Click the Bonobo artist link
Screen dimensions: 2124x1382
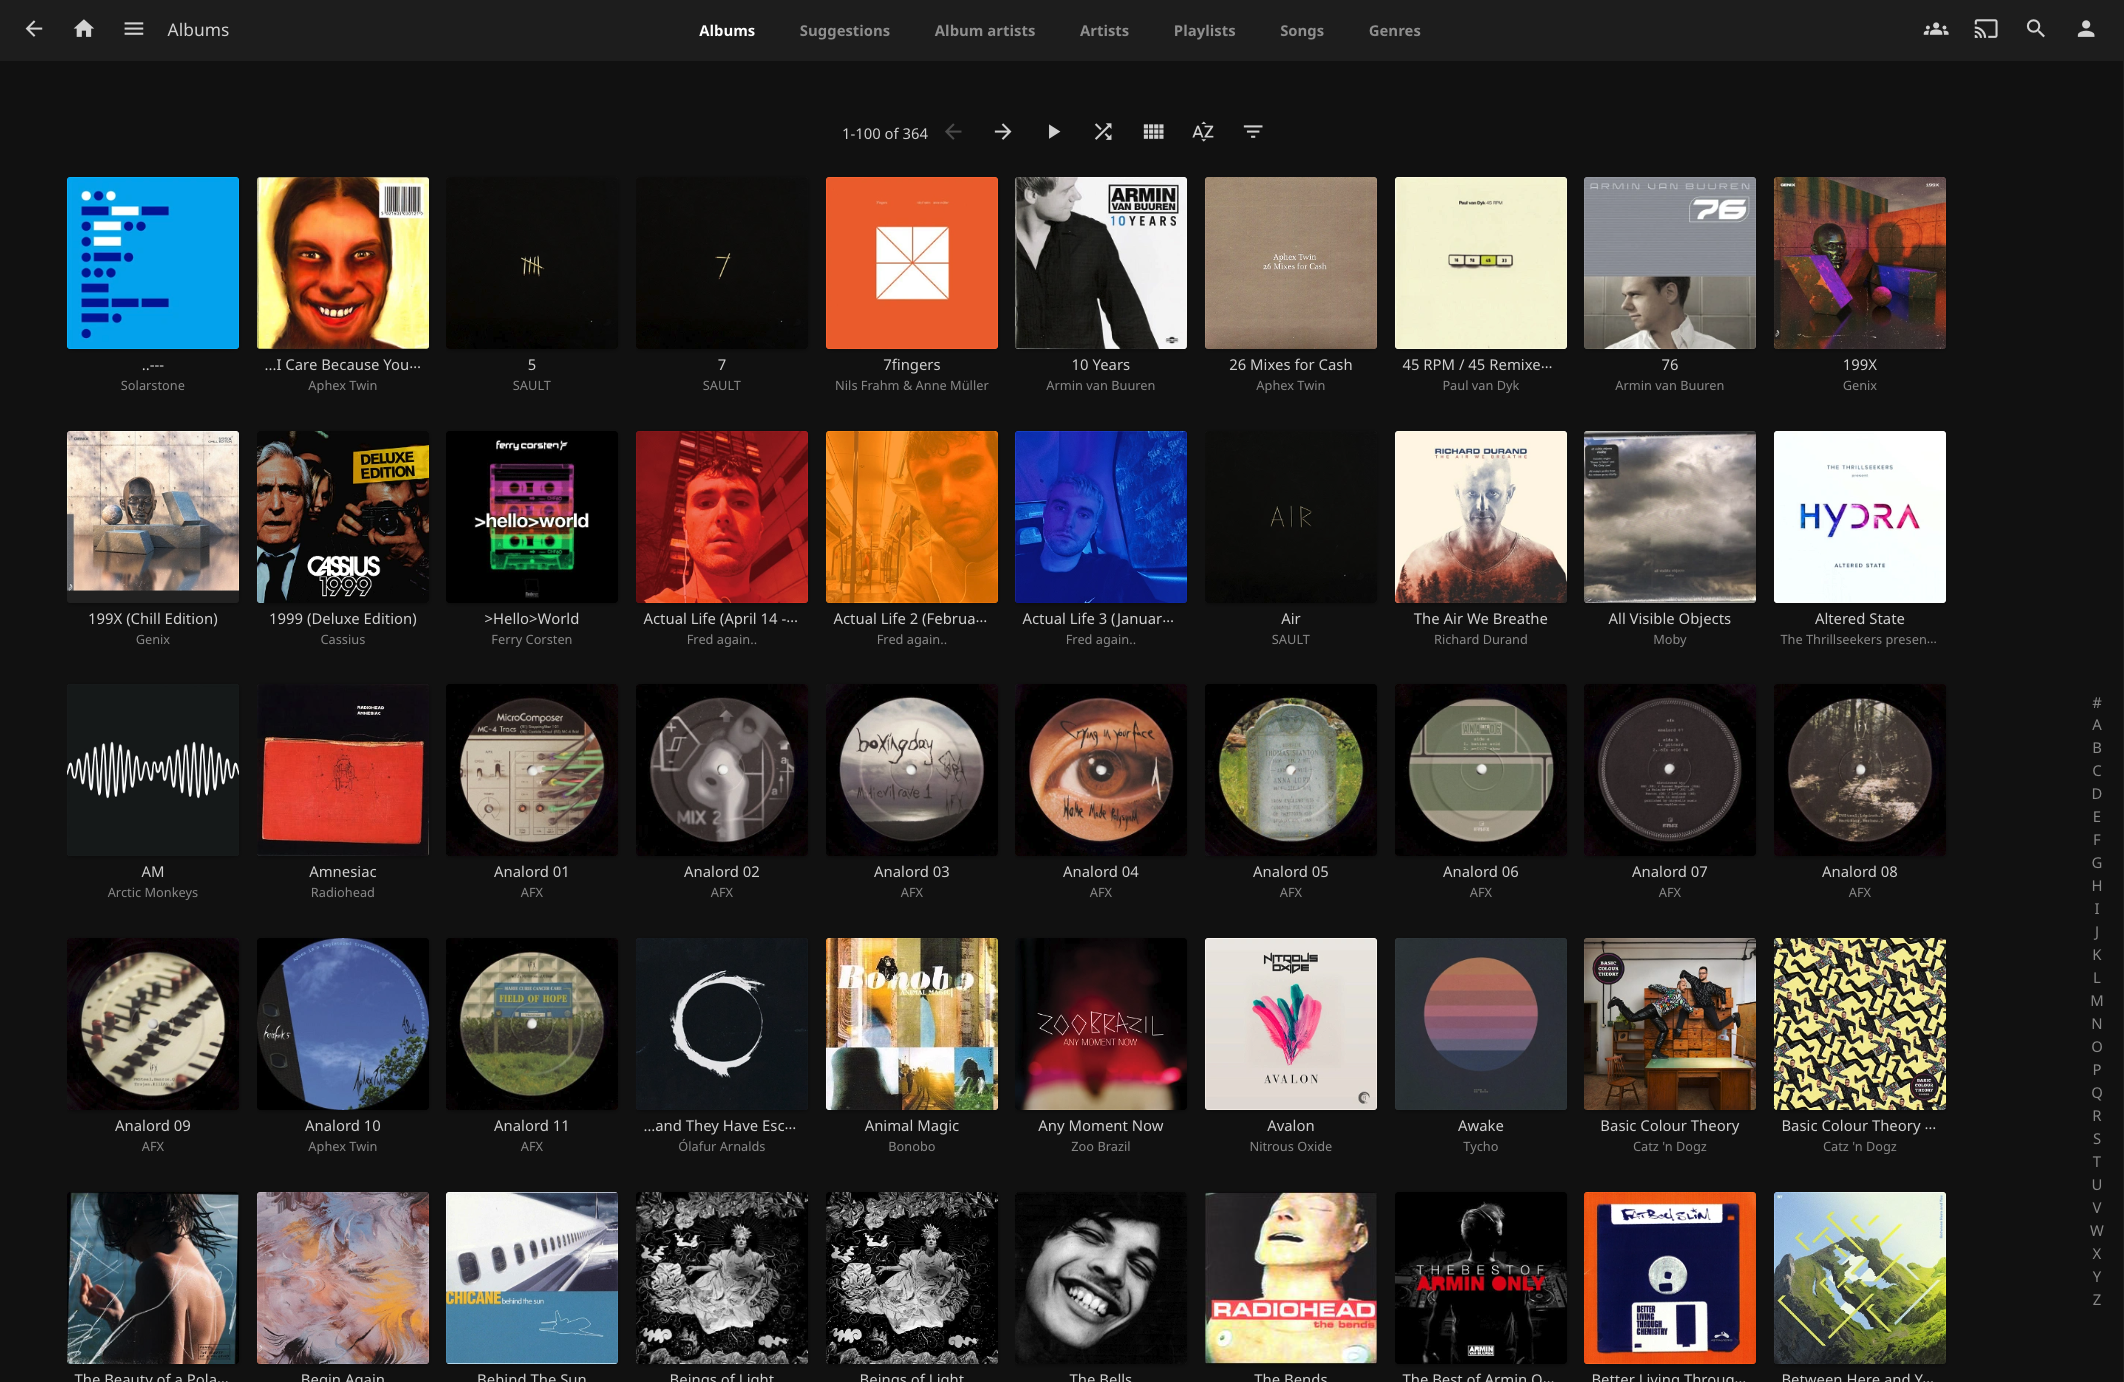tap(912, 1147)
